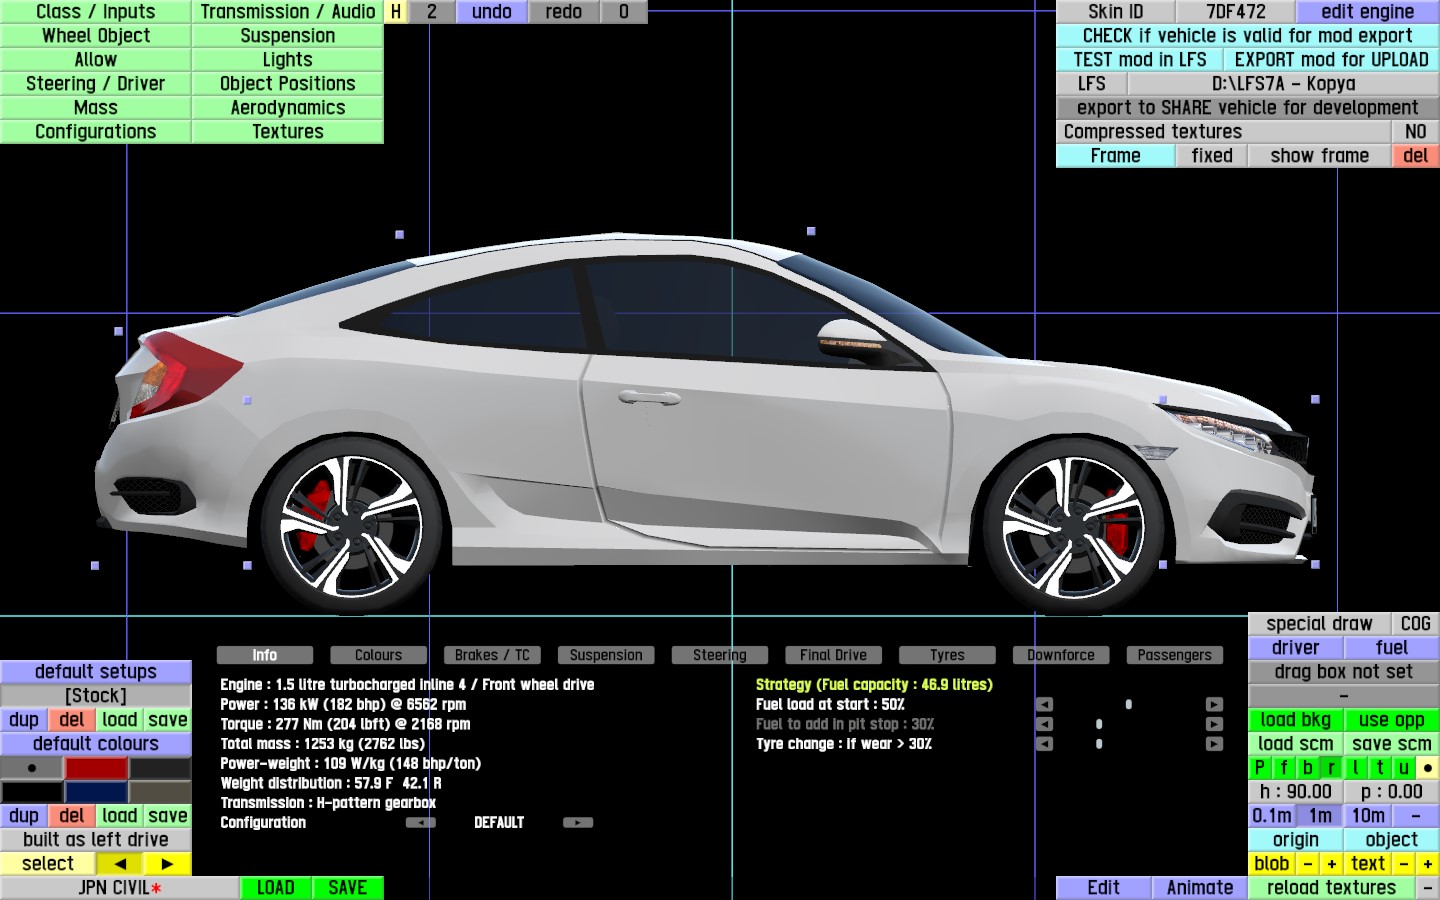Click the green SAVE button
1440x900 pixels.
348,888
